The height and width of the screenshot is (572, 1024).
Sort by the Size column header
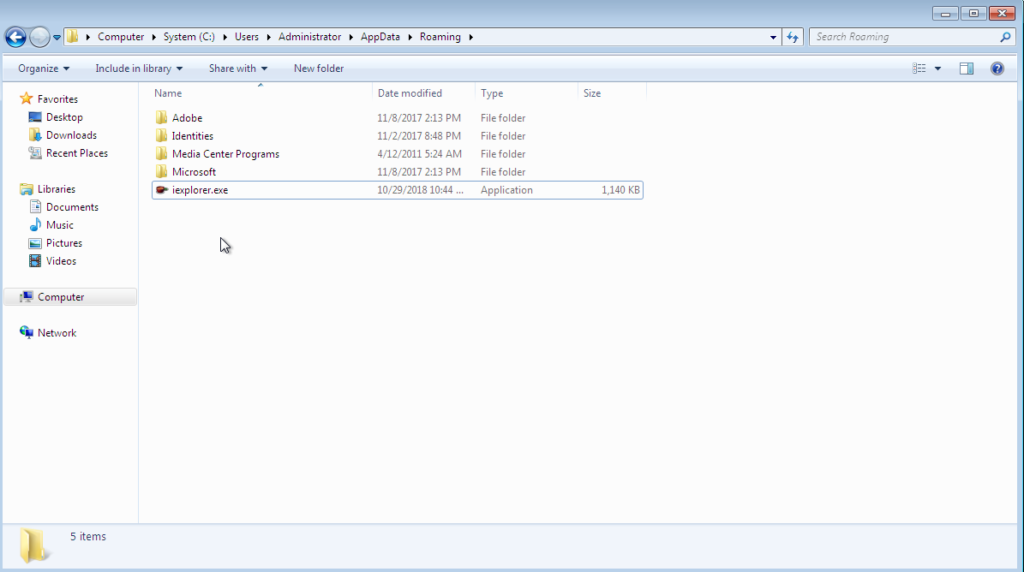click(612, 93)
